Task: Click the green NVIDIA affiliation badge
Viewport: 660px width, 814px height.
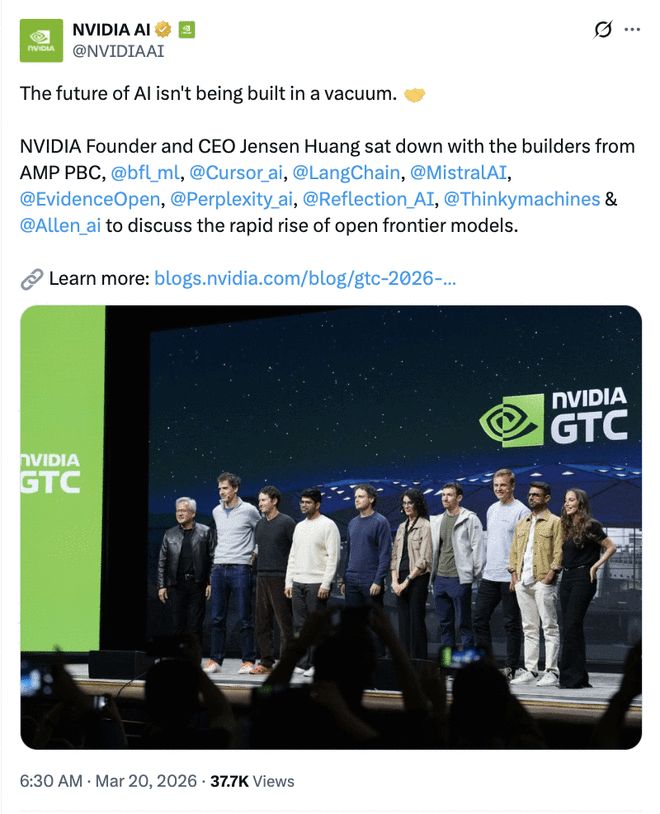Action: coord(186,30)
